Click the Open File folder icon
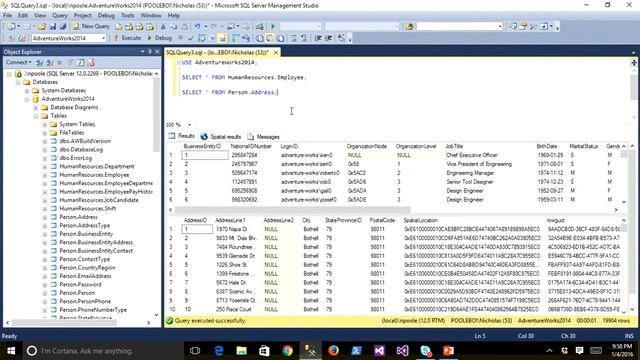 coord(42,27)
